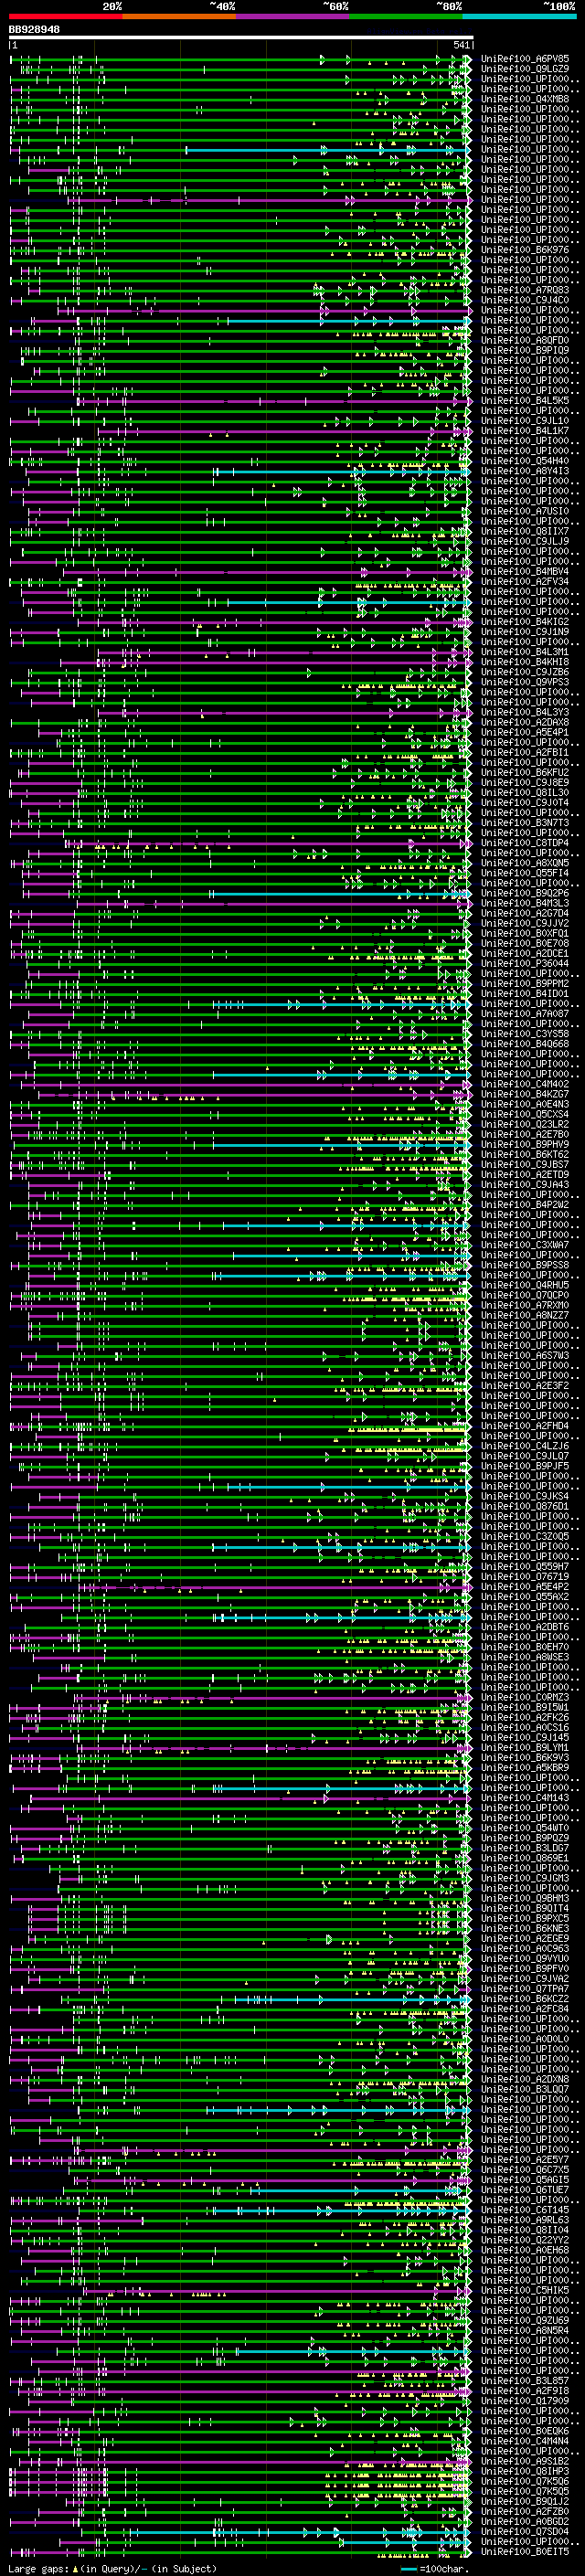The width and height of the screenshot is (585, 2576).
Task: Select the UniRef100_Q55FI4 entry
Action: [525, 873]
